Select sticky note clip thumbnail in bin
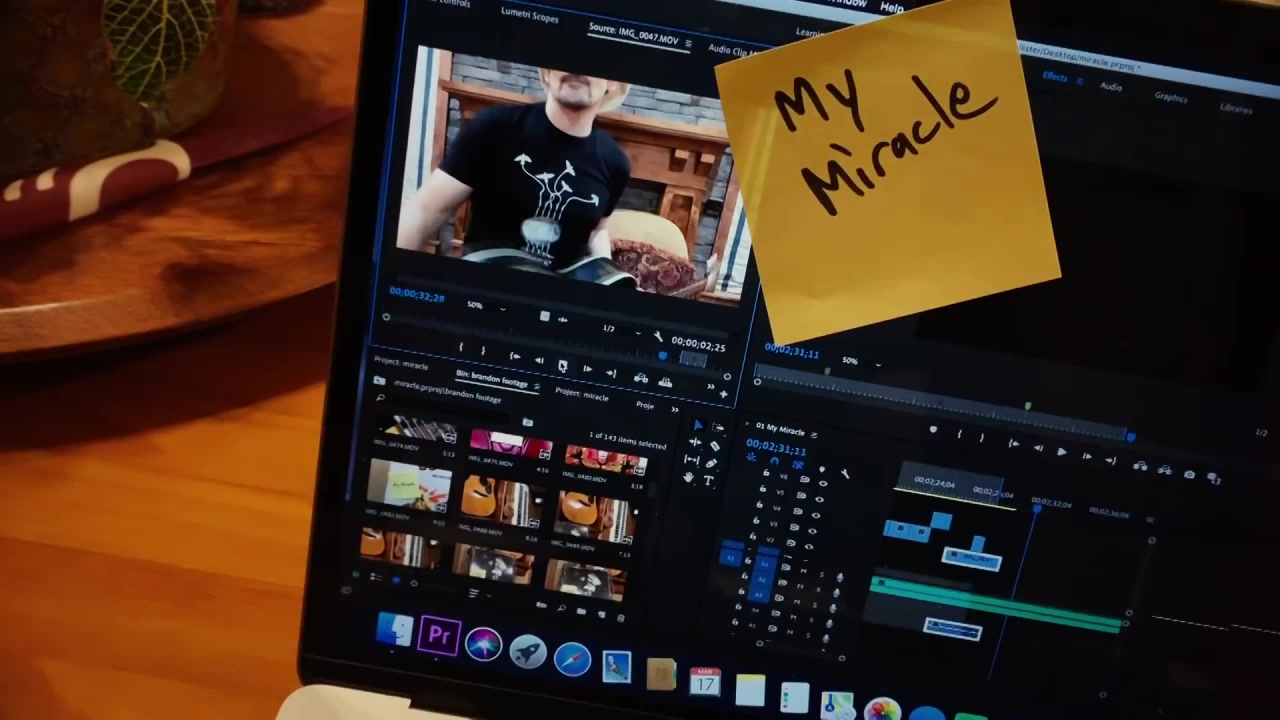 tap(408, 487)
